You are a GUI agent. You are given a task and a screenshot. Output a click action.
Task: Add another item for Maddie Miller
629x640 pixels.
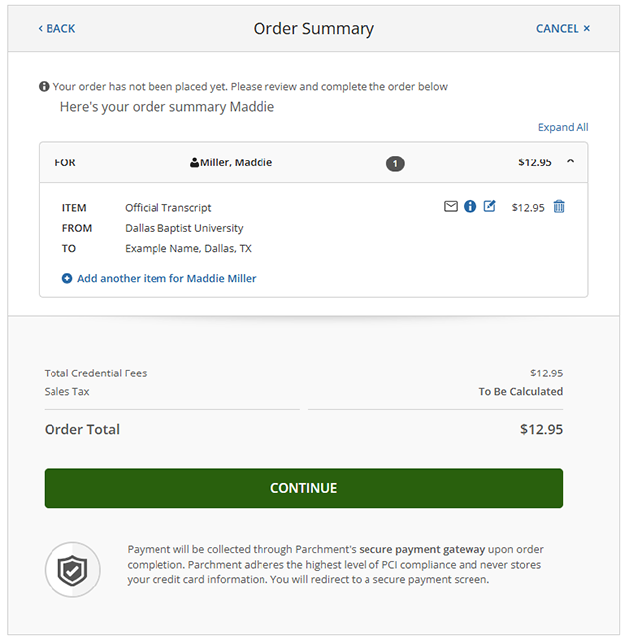point(166,278)
